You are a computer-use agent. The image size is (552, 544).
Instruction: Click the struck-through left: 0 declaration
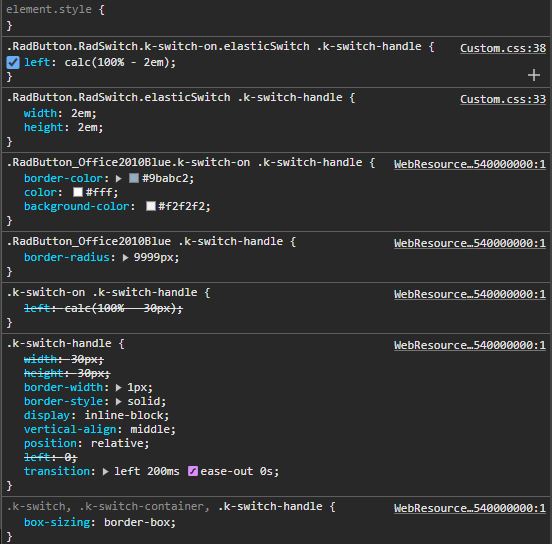[50, 457]
